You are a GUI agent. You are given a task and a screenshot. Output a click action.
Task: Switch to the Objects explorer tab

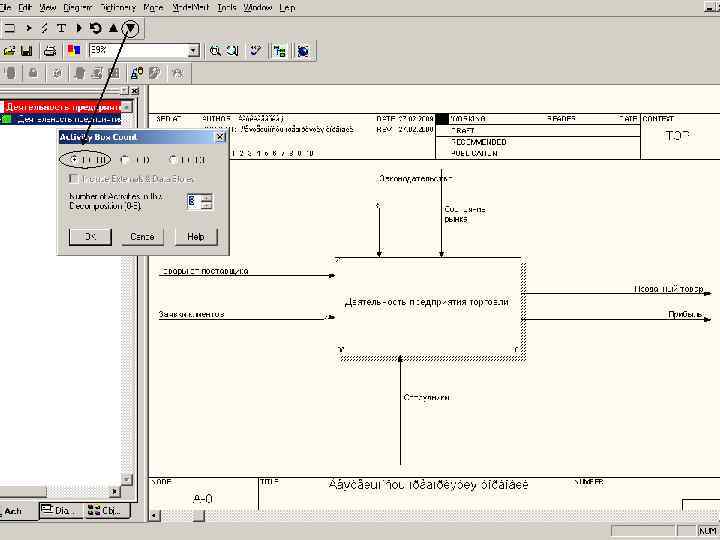107,511
